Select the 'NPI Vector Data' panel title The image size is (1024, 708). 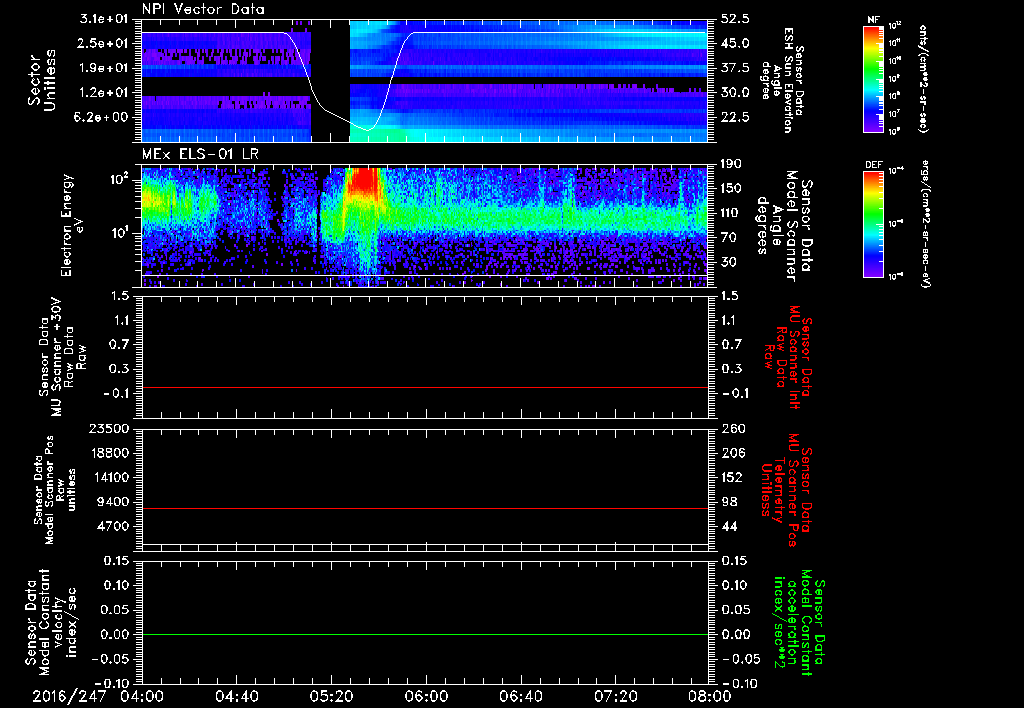[x=203, y=9]
